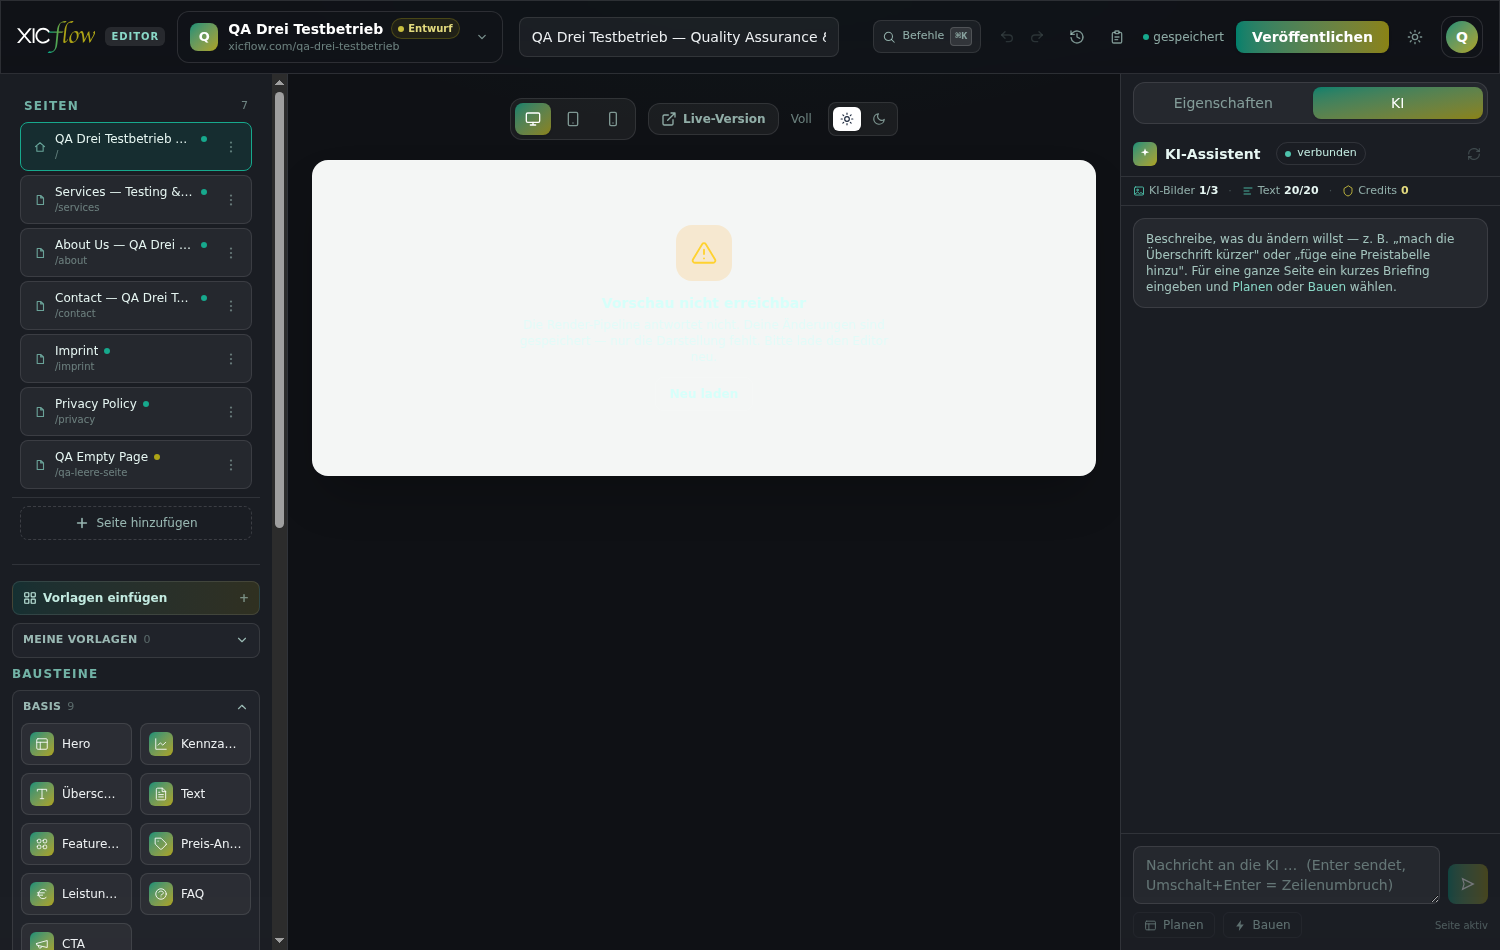Select dark mode preview toggle

click(x=879, y=119)
